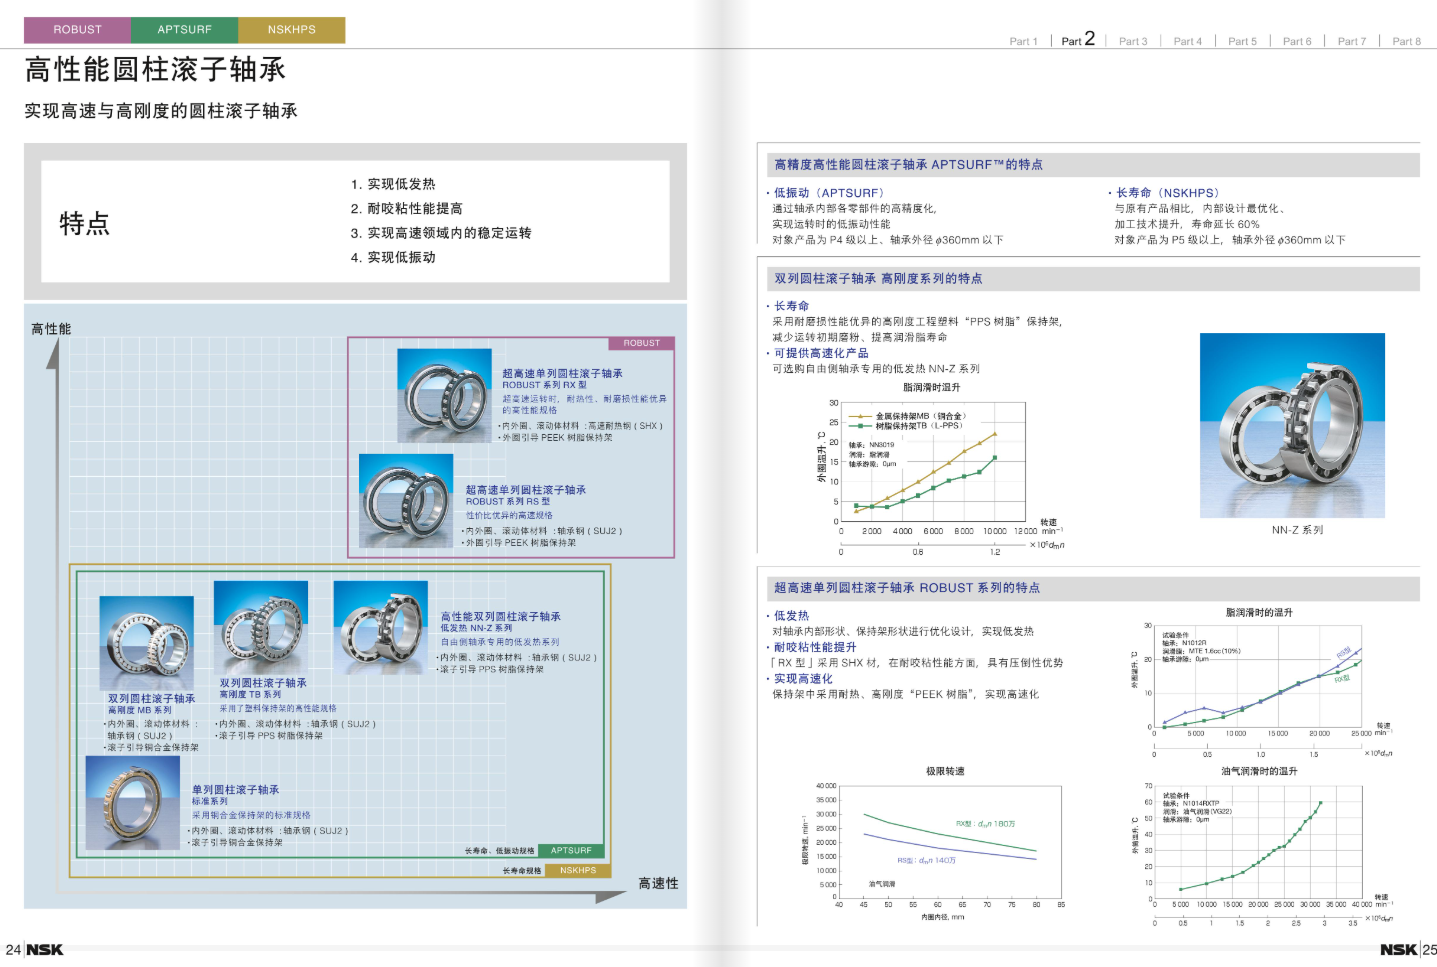Click section header 超高速单列圆柱滚子轴承 ROBUST 系列的特点
Viewport: 1437px width, 967px height.
[x=907, y=588]
